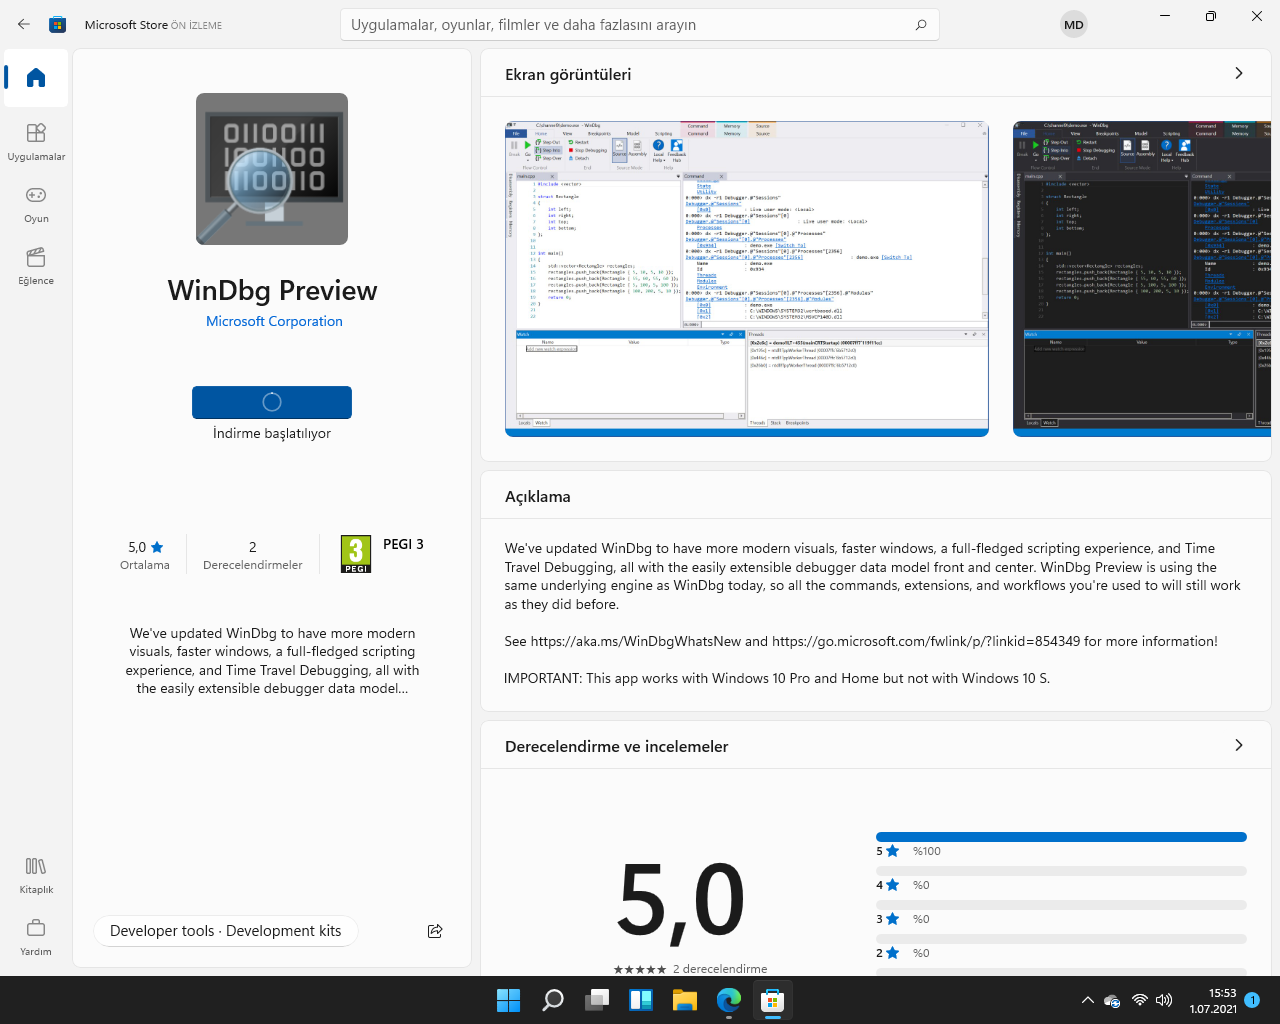Expand Derecelendirme ve incelemeler chevron

[1239, 745]
